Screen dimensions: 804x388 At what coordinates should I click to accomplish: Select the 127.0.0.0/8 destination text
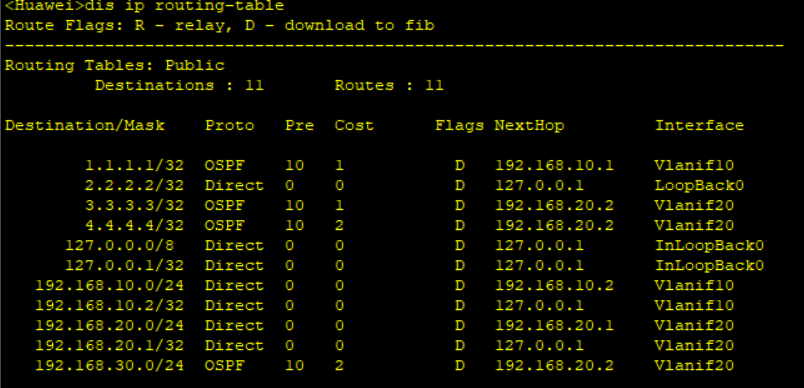pyautogui.click(x=119, y=246)
